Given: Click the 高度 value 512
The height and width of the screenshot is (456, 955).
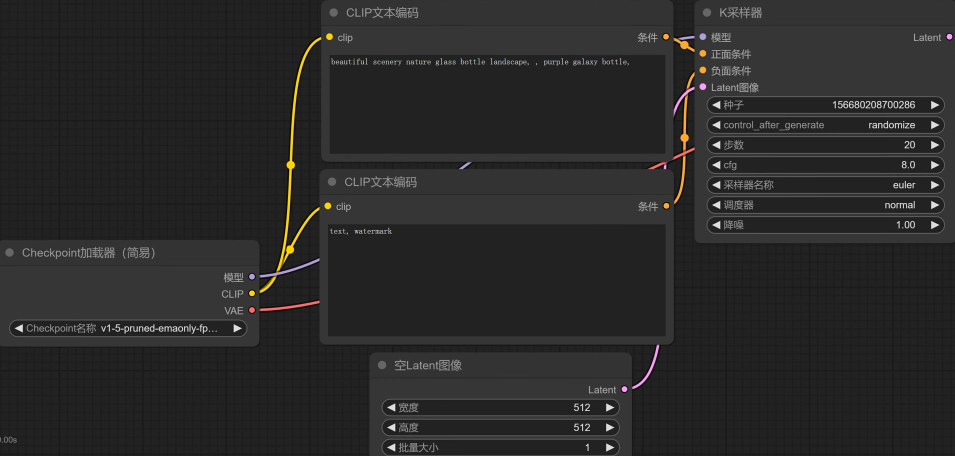Looking at the screenshot, I should click(x=582, y=427).
